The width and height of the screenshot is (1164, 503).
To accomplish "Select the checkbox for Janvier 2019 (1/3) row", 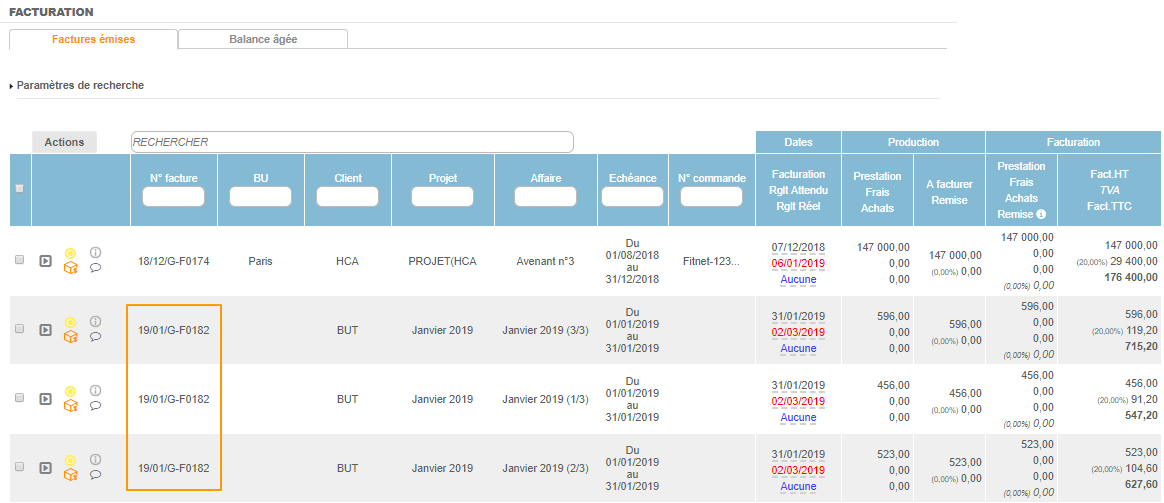I will (x=19, y=398).
